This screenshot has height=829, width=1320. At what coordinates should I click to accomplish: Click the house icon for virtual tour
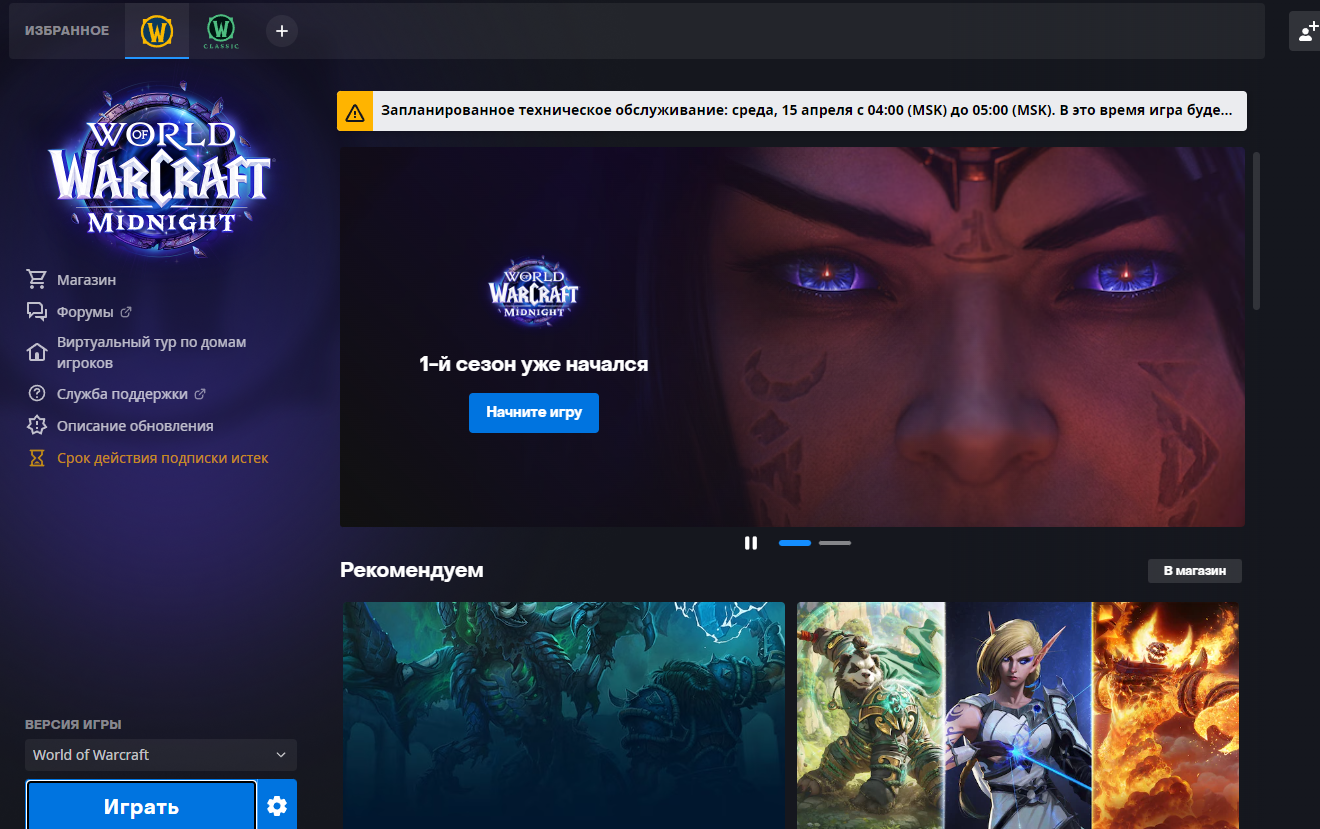[37, 352]
